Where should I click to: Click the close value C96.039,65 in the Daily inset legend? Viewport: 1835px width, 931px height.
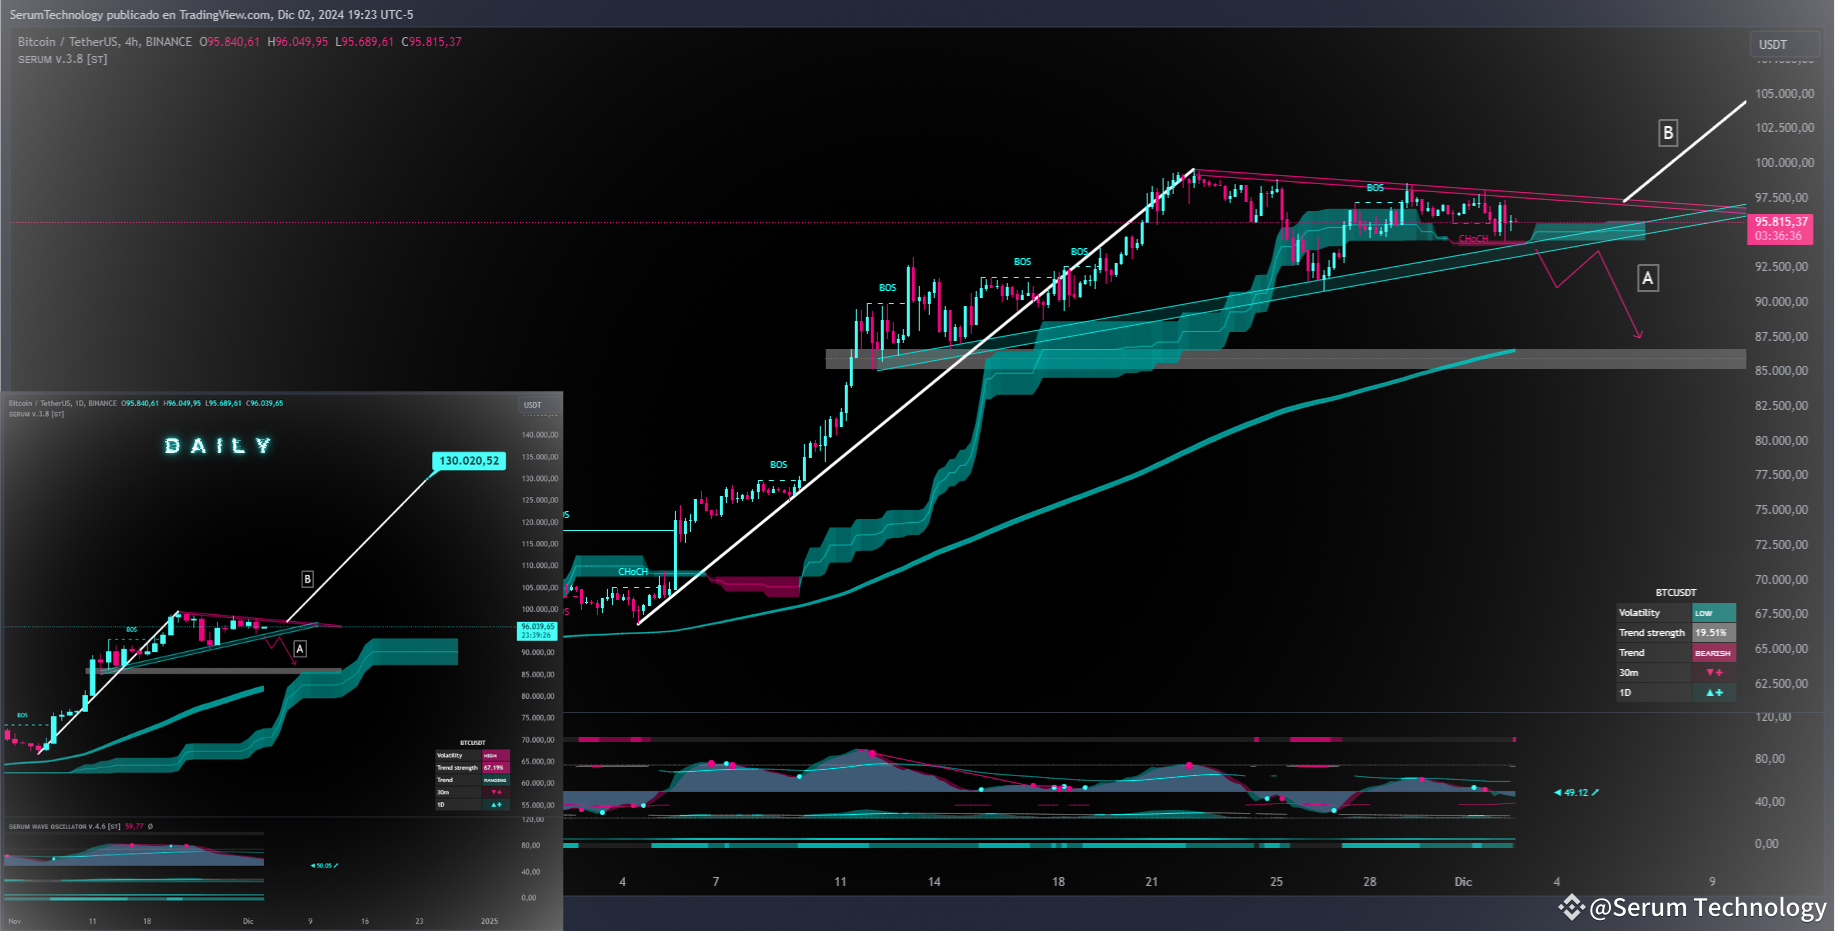point(264,403)
